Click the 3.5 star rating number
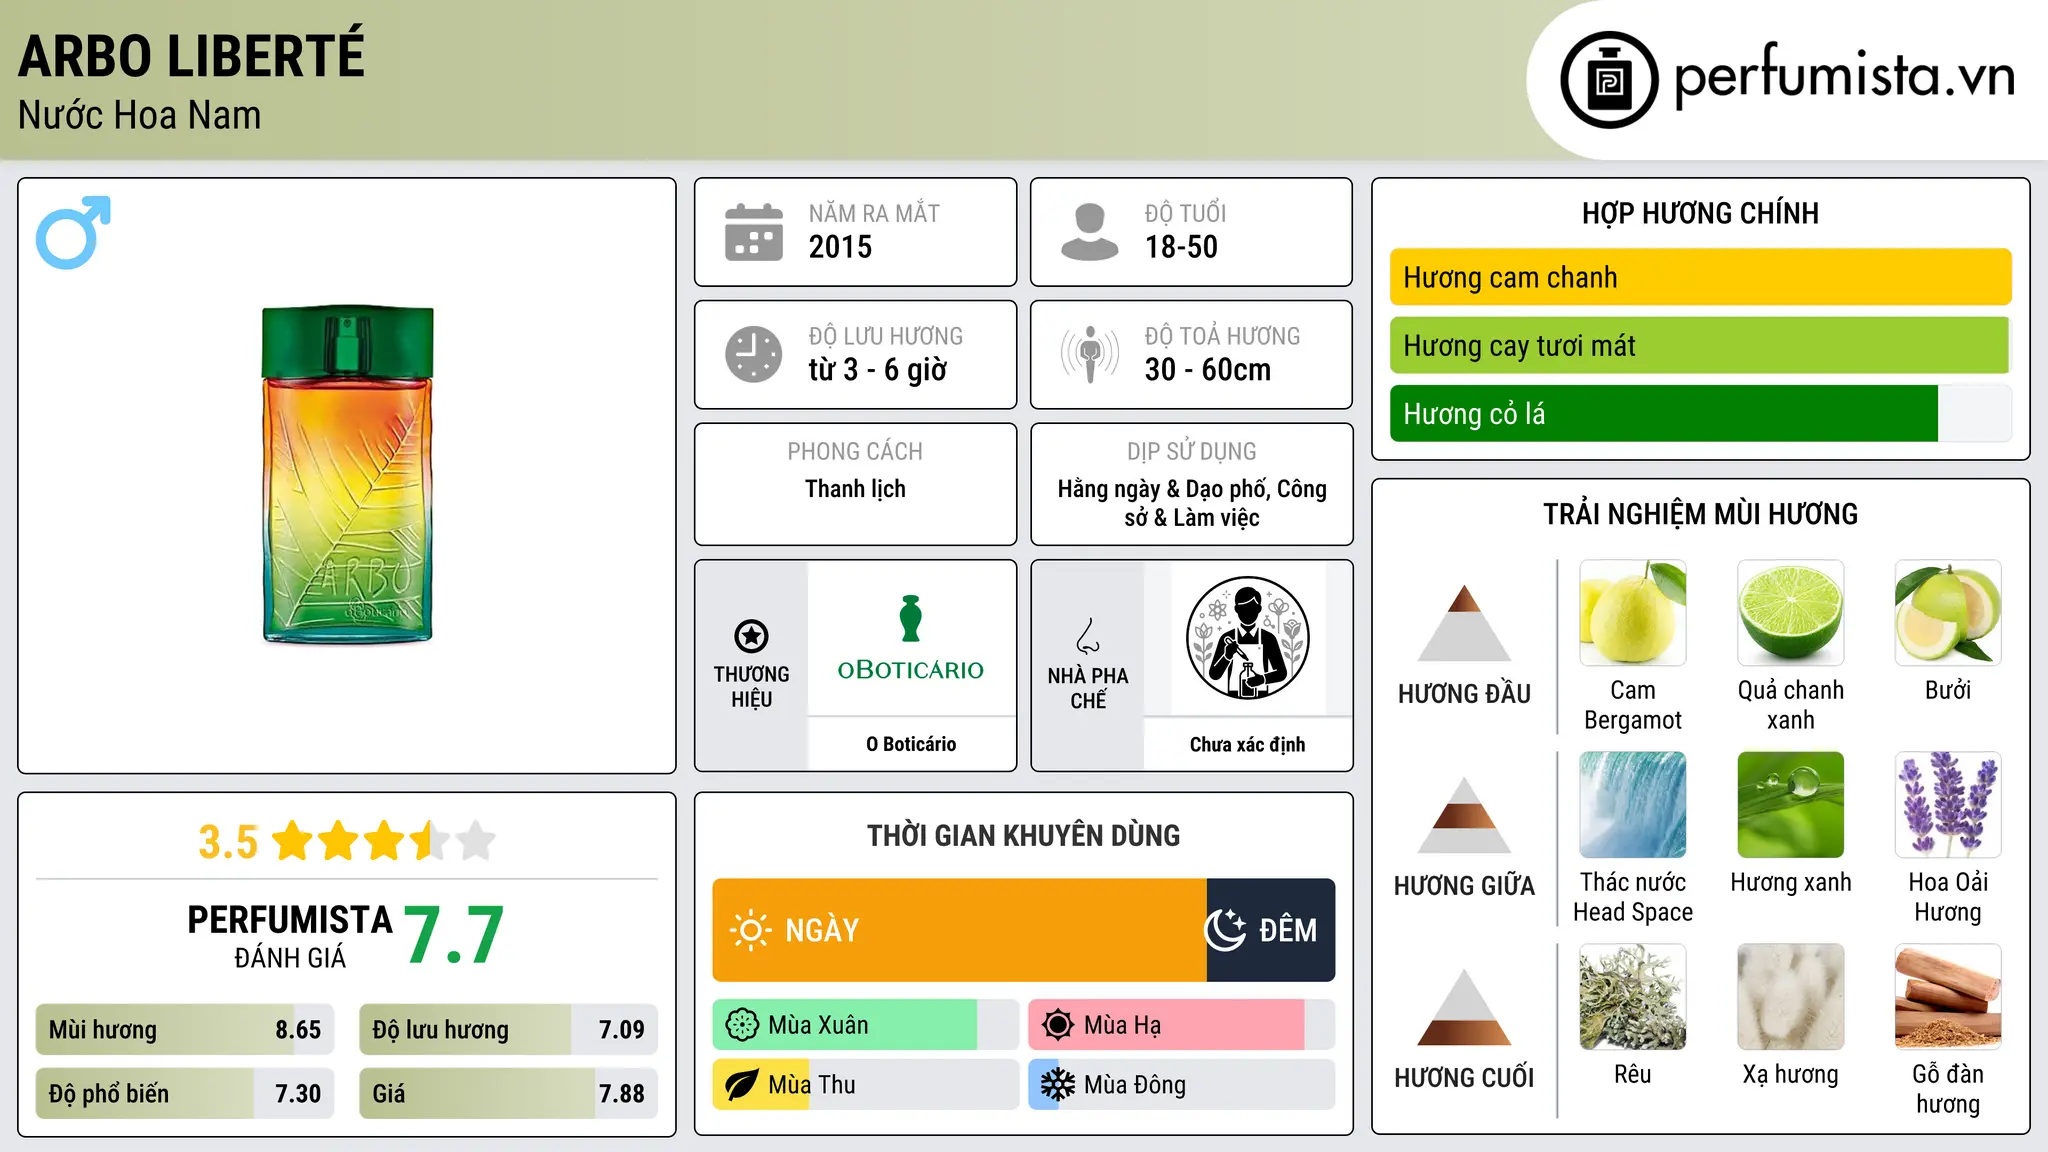This screenshot has width=2048, height=1152. (x=228, y=842)
